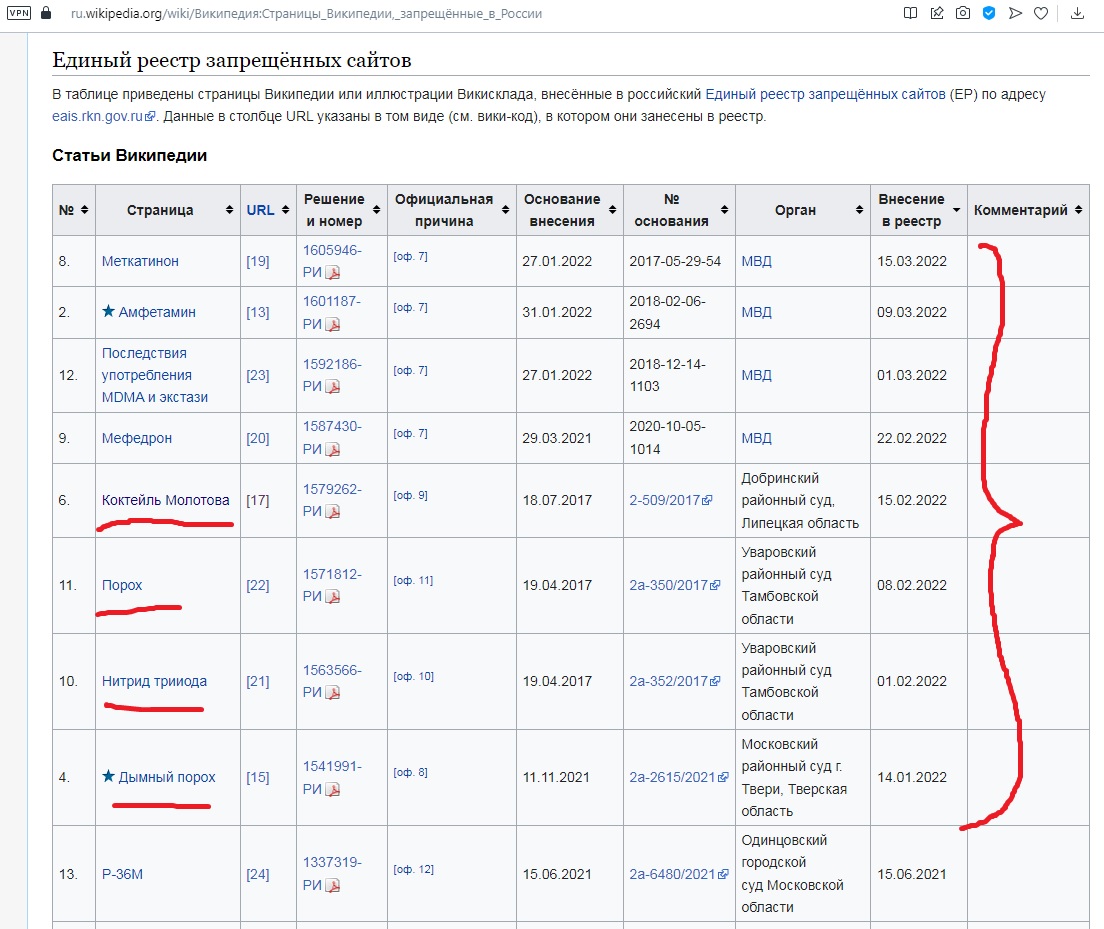
Task: Click footnote [оф. 10] in Нитрид трииода row
Action: (x=413, y=676)
